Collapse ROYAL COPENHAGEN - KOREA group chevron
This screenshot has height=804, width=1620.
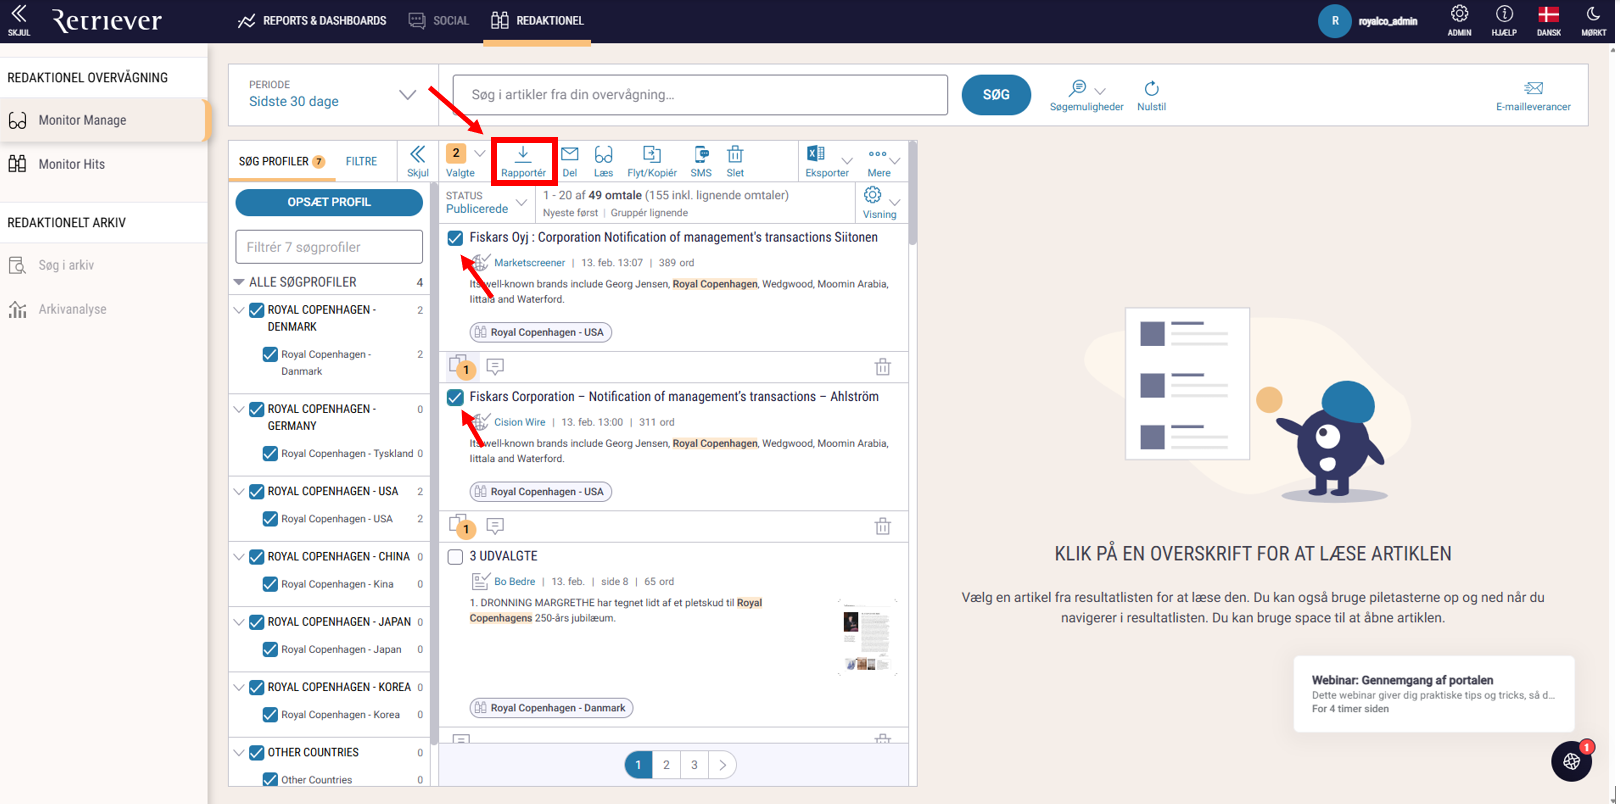point(239,687)
